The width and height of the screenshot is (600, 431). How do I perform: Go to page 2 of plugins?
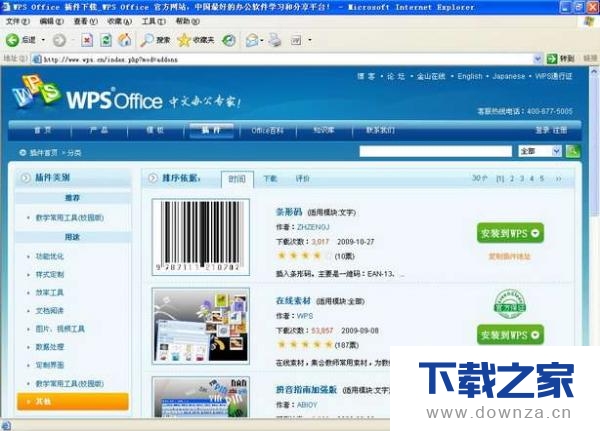(x=512, y=179)
